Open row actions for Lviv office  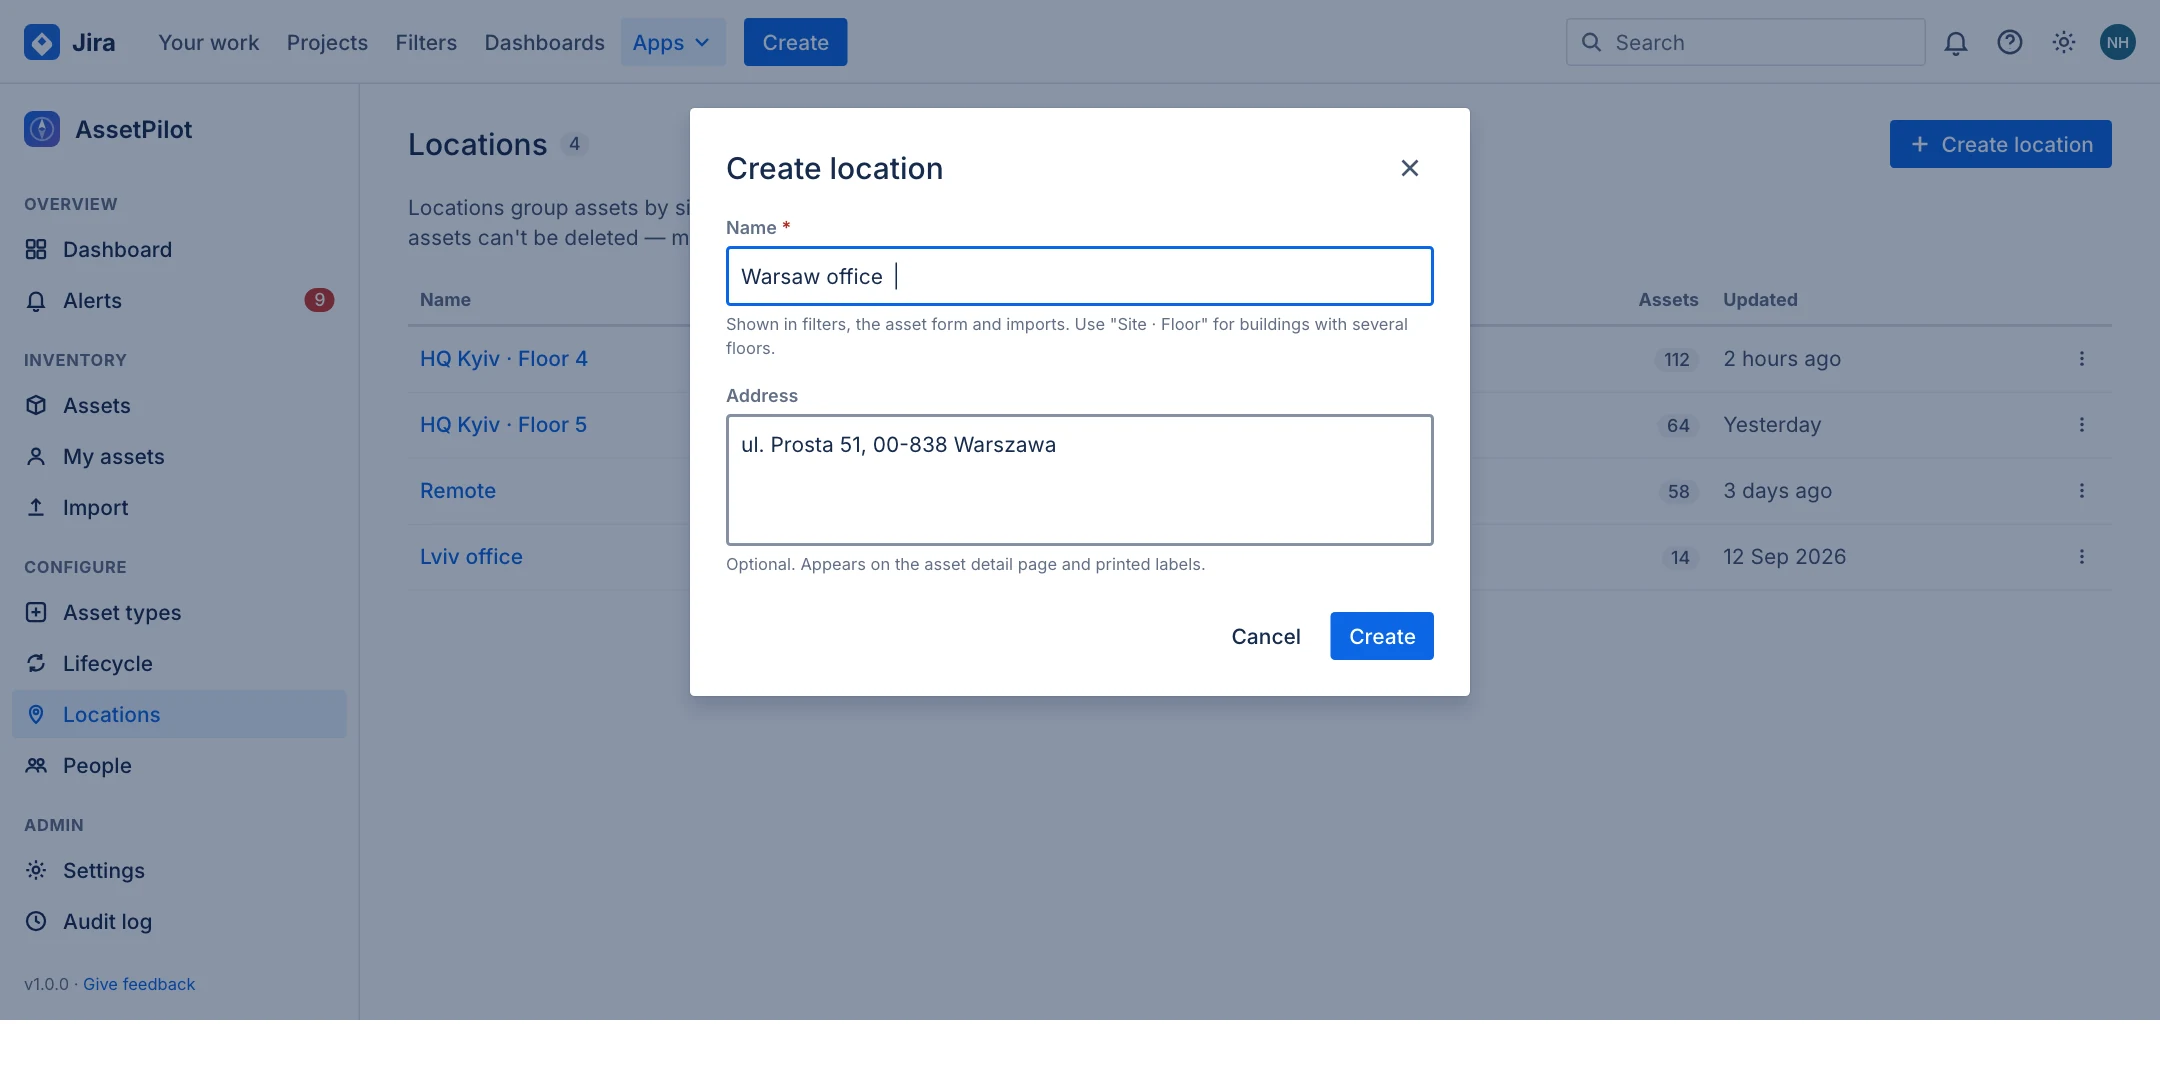coord(2082,556)
